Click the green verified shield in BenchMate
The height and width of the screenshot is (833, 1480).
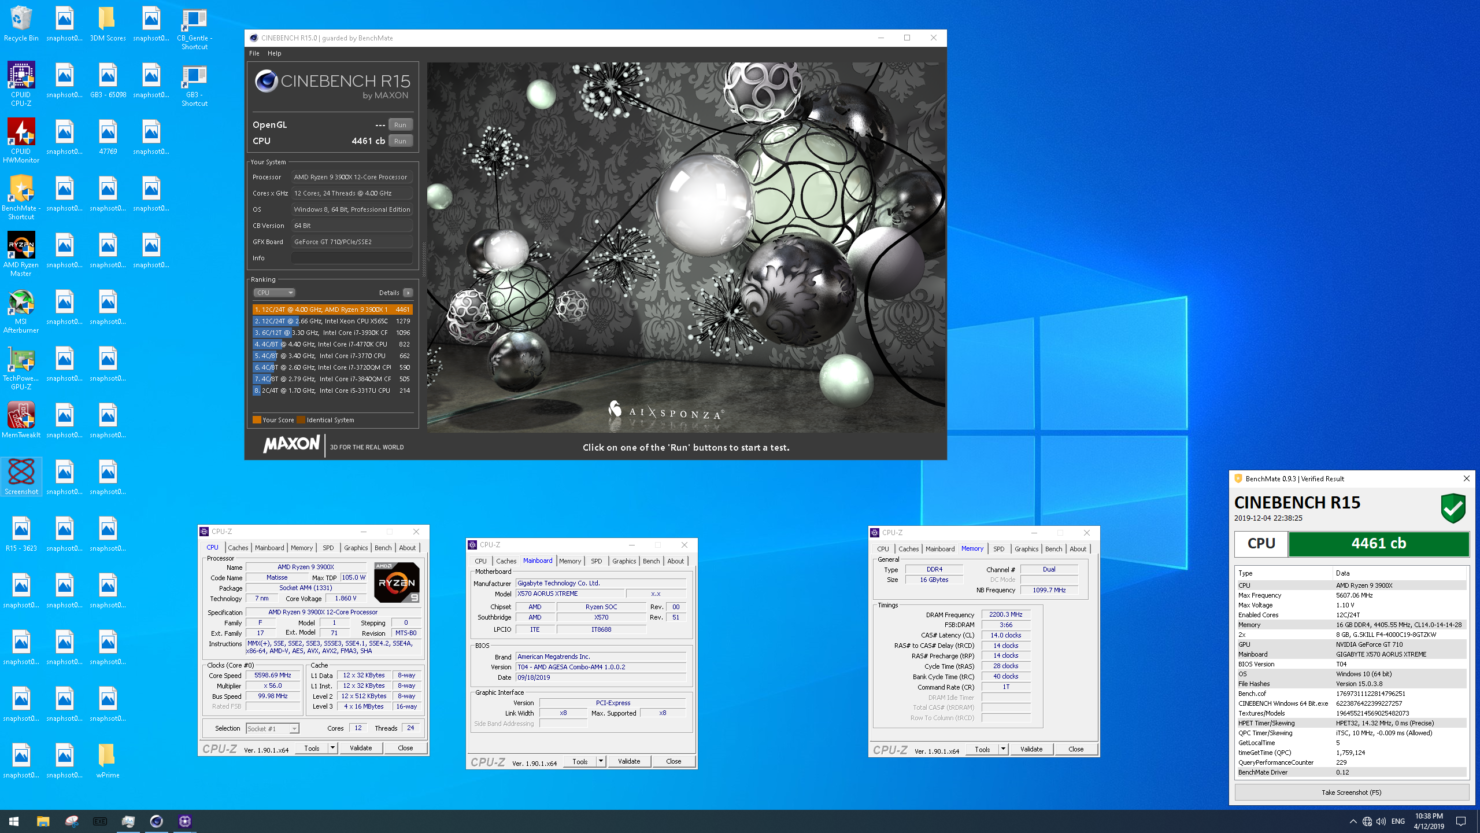coord(1452,508)
